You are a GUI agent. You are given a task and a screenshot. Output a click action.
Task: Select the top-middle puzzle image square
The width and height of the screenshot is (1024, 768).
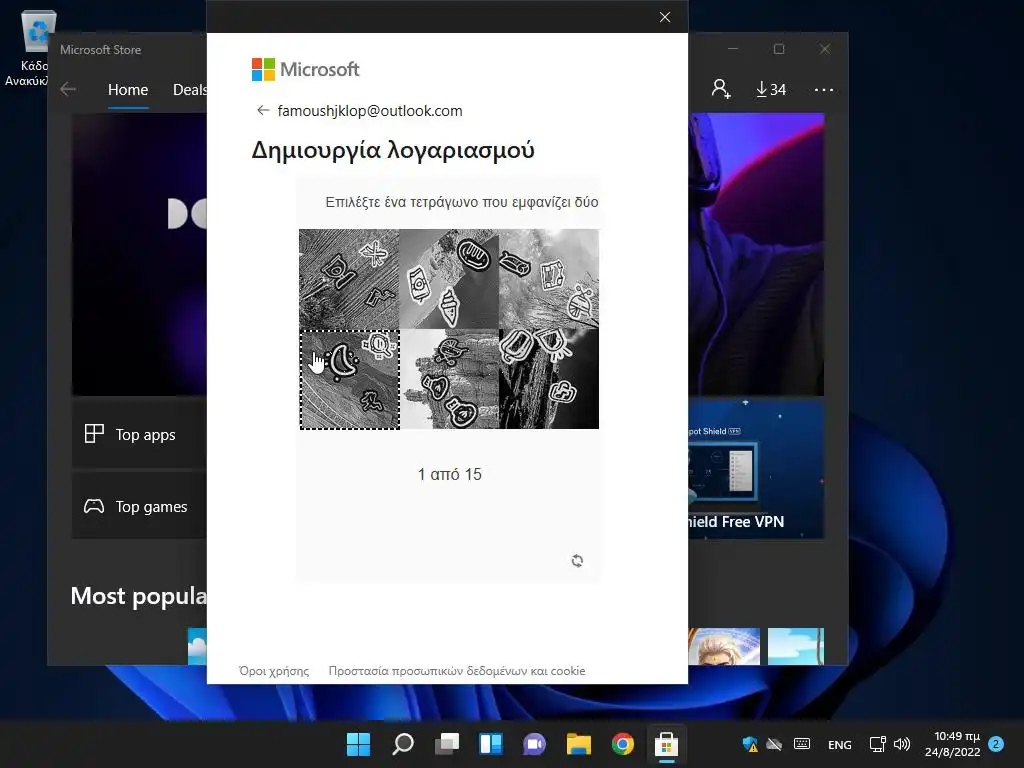(x=449, y=279)
